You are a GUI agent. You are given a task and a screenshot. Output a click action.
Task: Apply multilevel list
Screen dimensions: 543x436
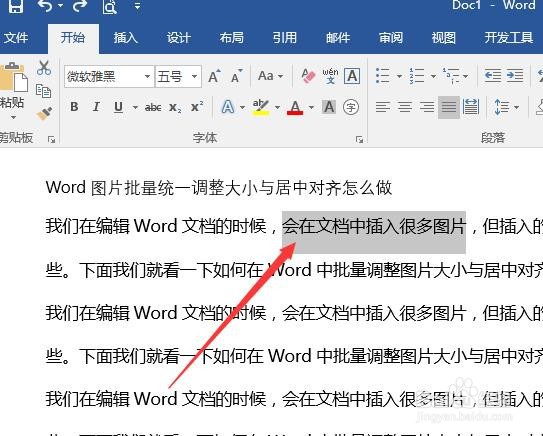[451, 76]
